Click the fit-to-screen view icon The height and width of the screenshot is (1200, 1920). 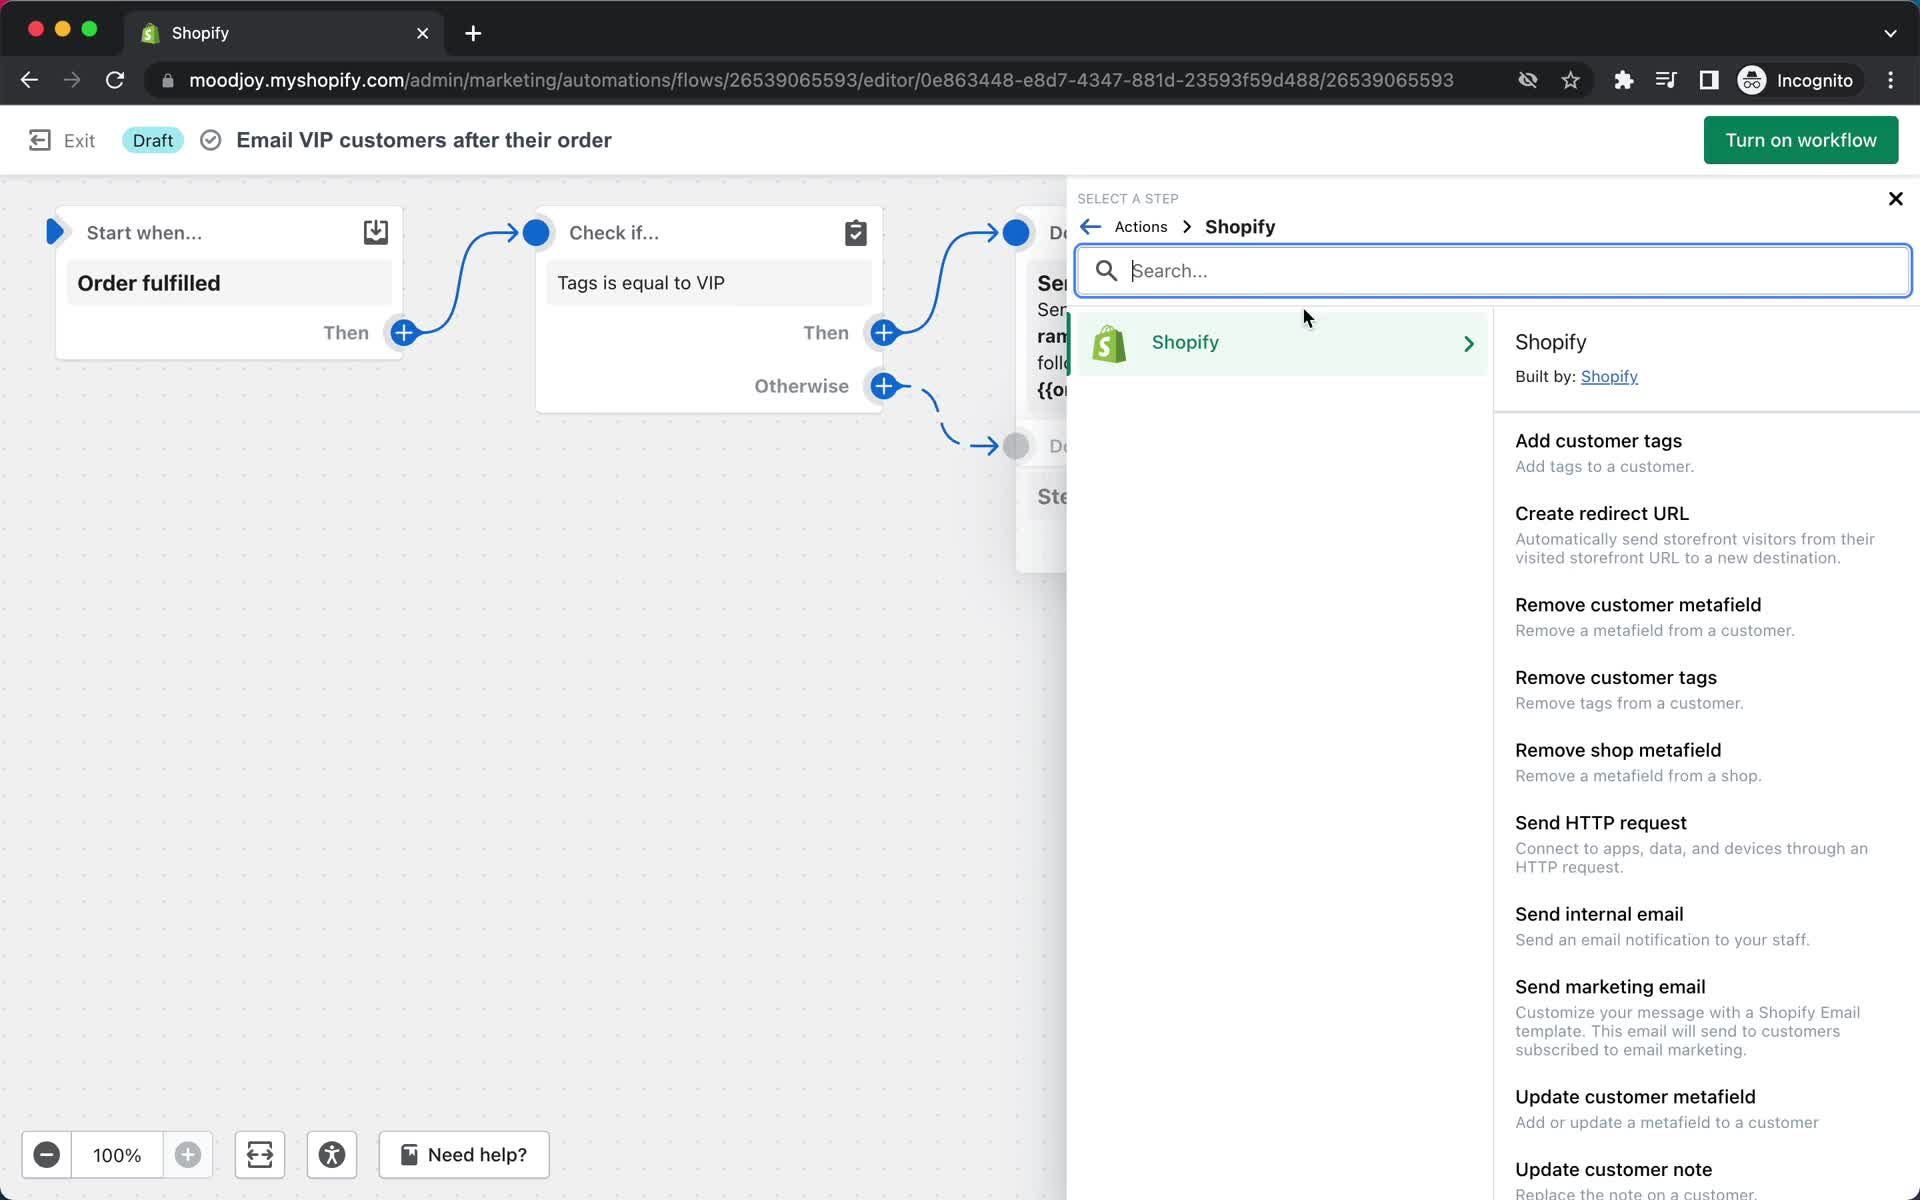point(260,1154)
